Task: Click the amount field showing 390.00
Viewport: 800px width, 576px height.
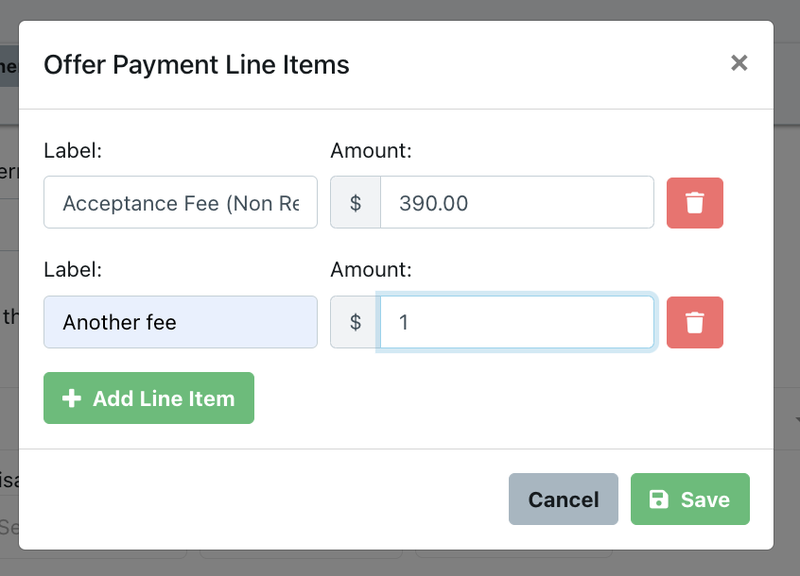Action: point(517,202)
